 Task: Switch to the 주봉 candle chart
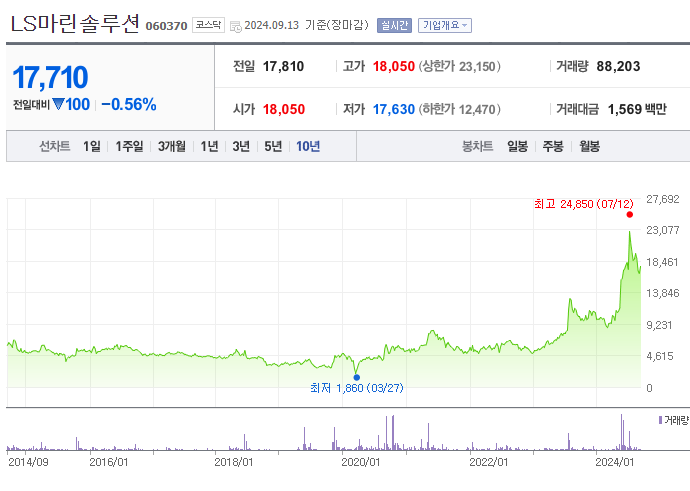553,146
